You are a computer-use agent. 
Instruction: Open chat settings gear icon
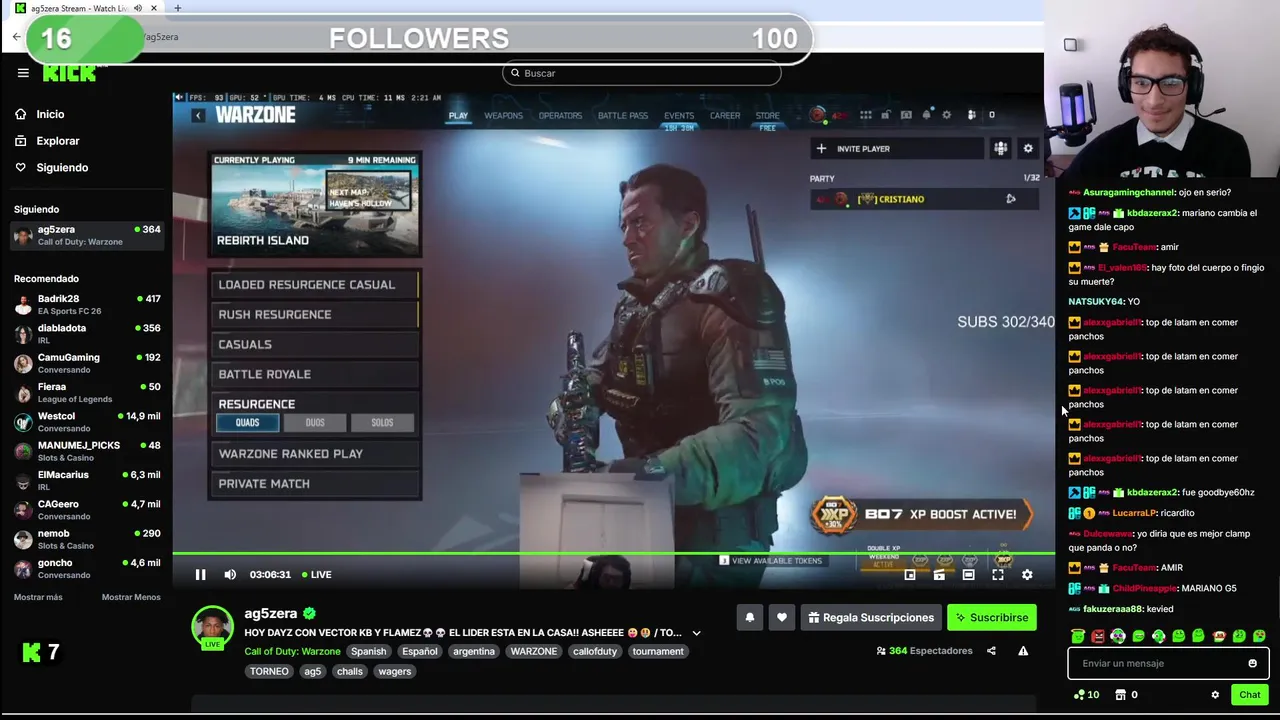click(x=1215, y=695)
